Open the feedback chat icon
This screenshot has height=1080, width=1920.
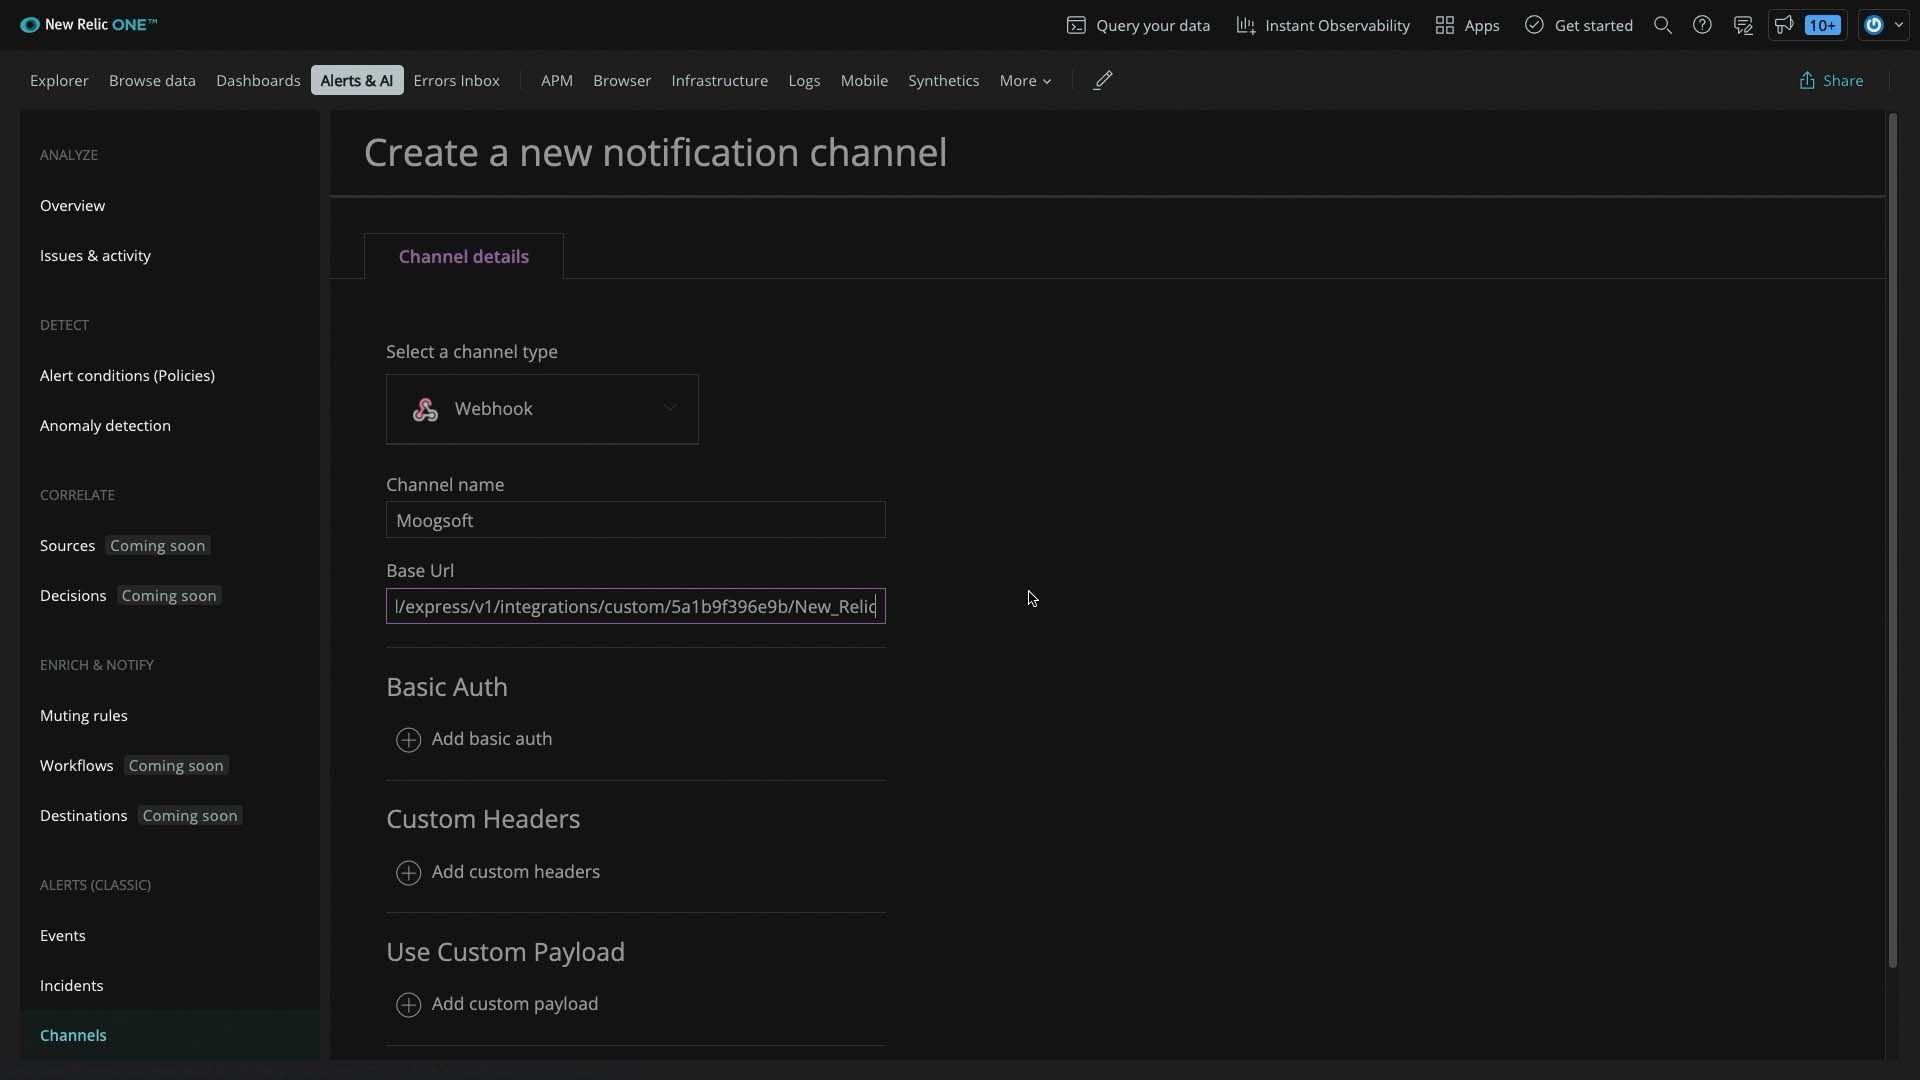tap(1743, 25)
